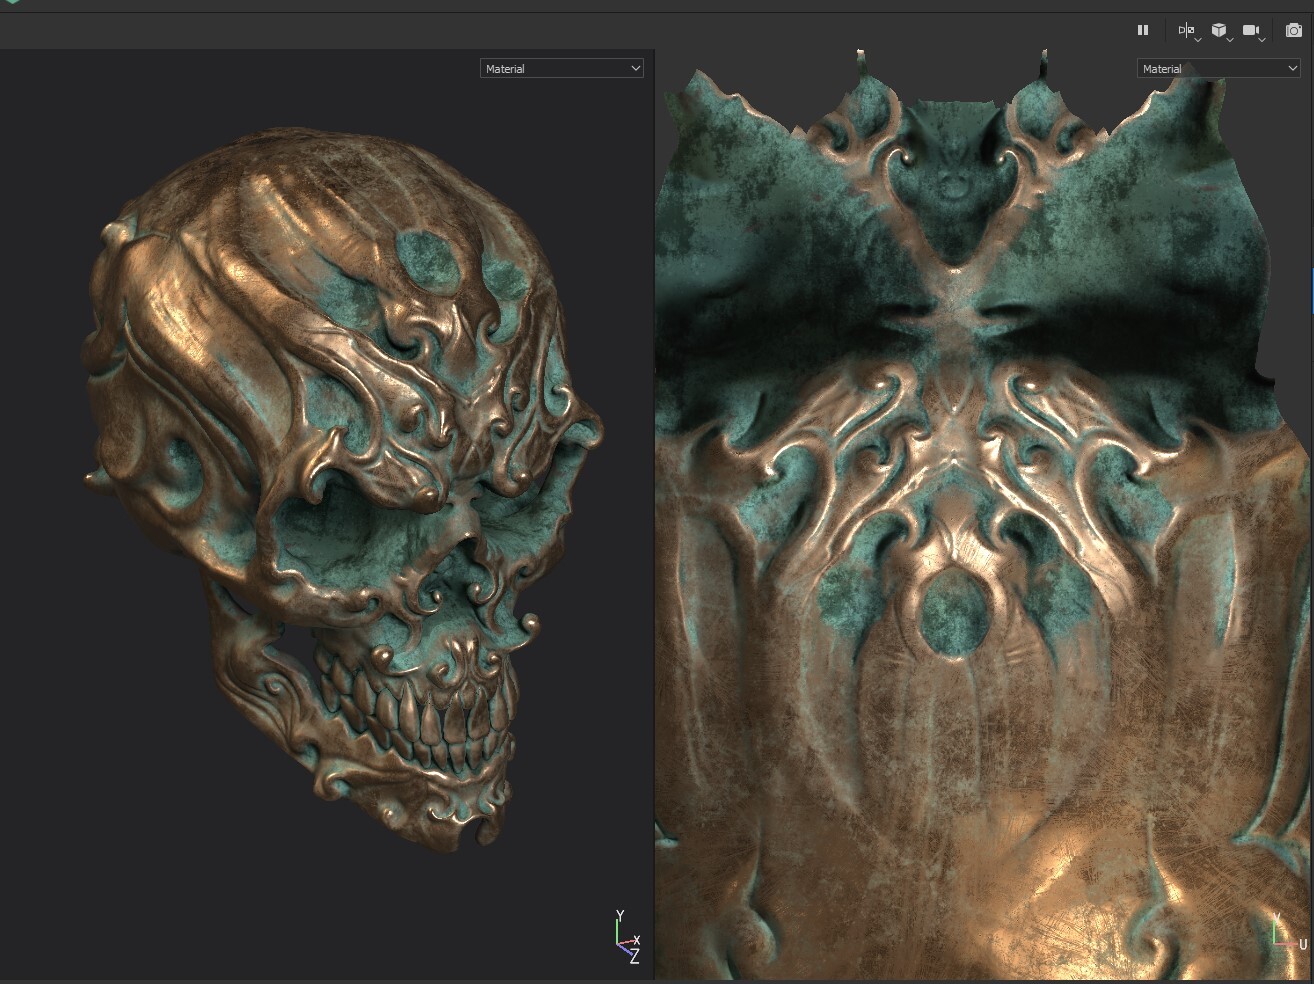This screenshot has width=1314, height=984.
Task: Take a viewport screenshot with camera icon
Action: coord(1294,30)
